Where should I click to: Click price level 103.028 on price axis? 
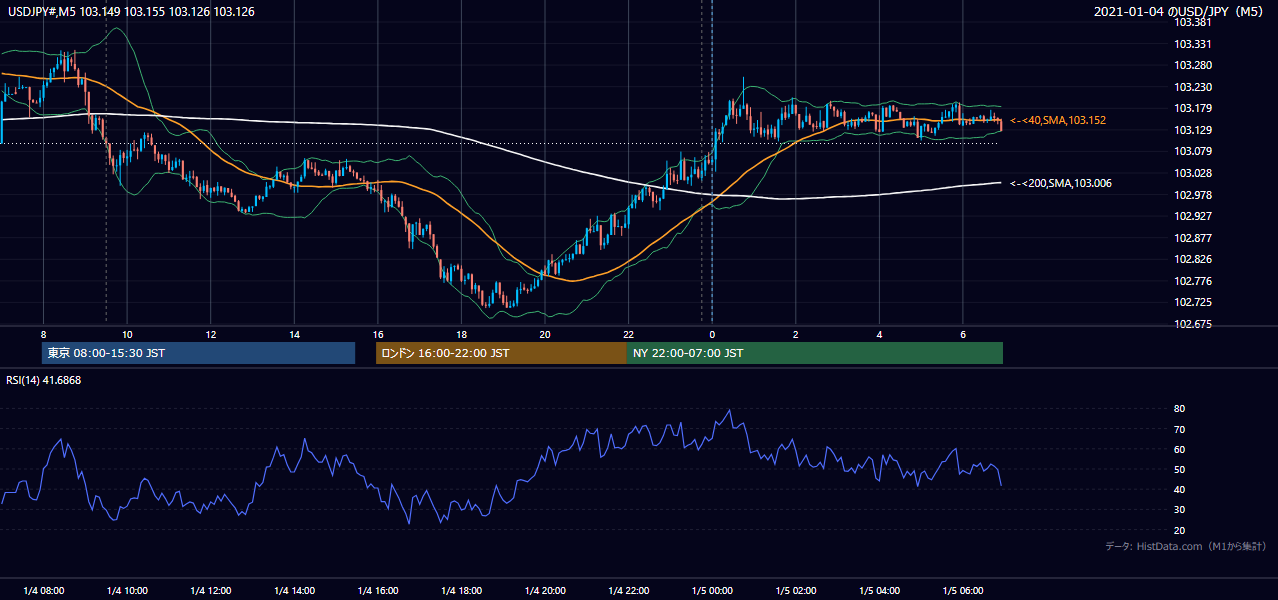point(1193,174)
